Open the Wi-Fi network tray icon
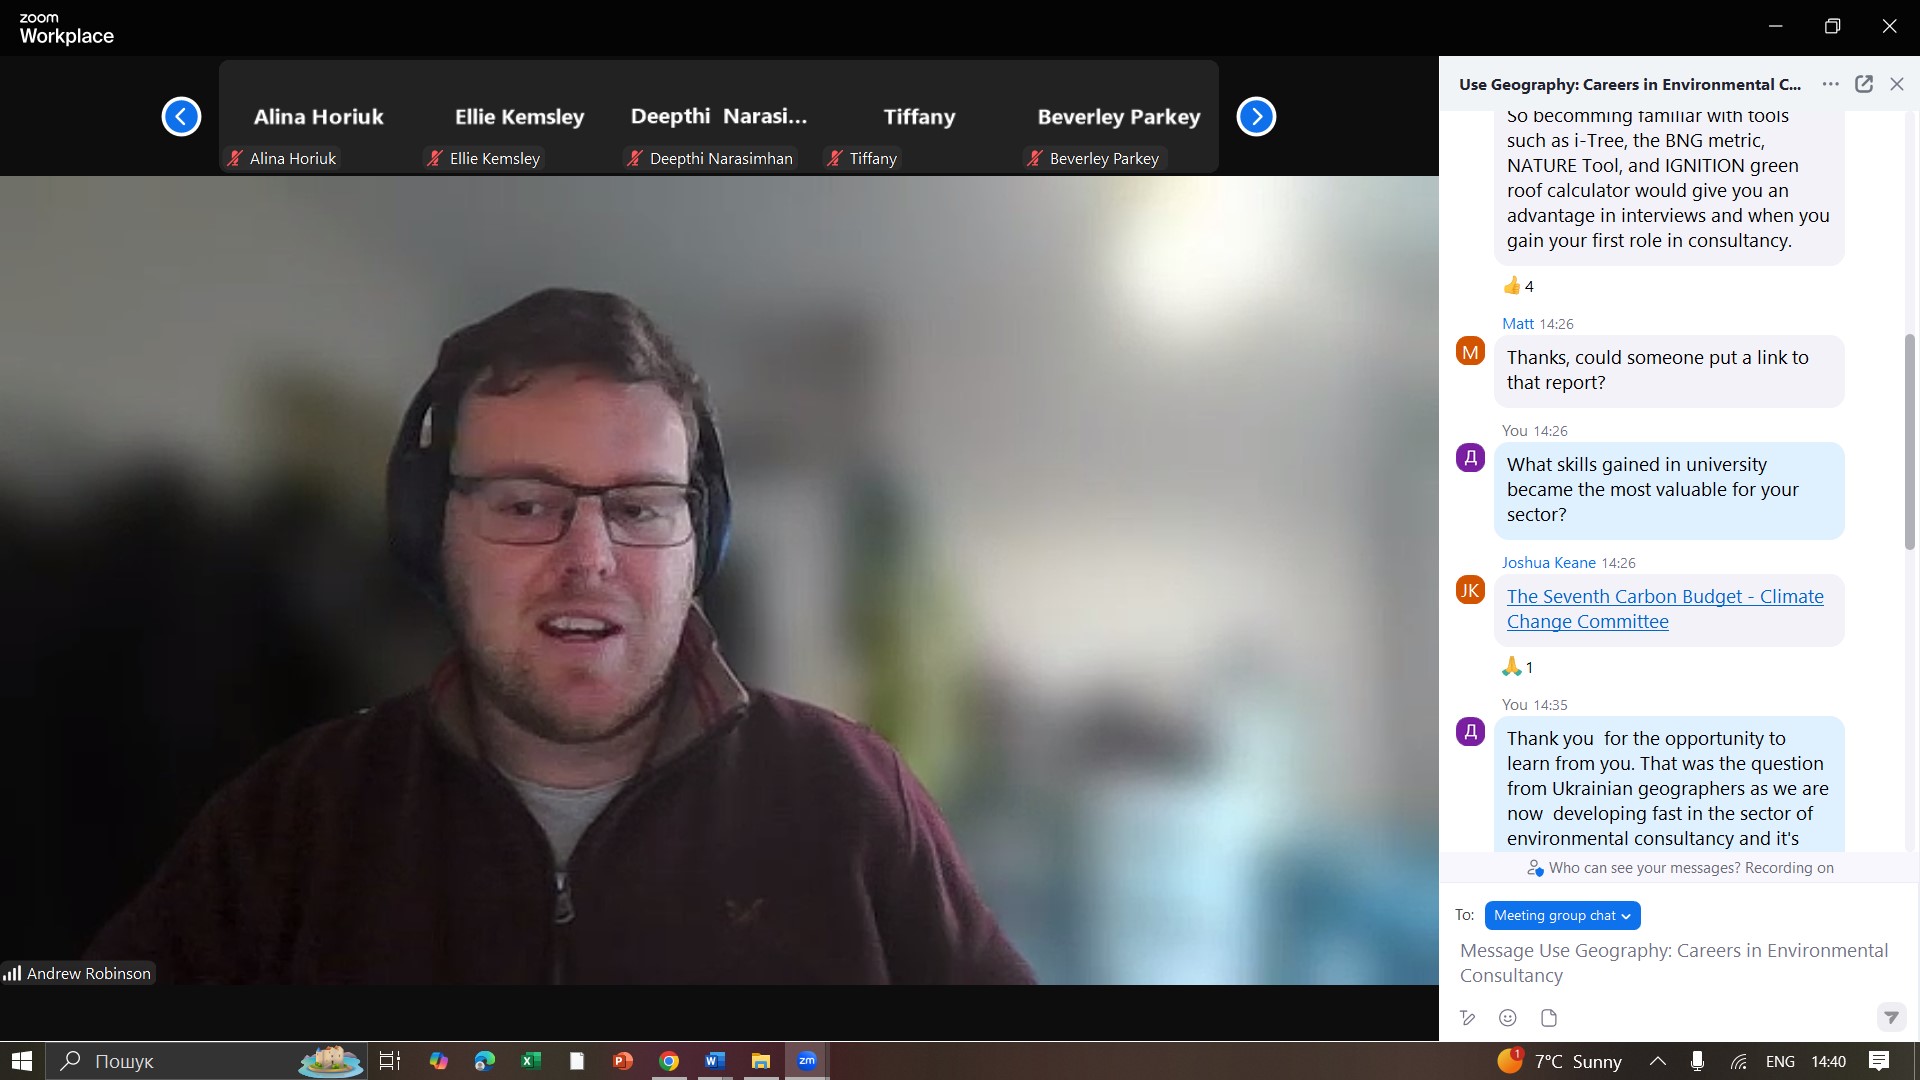The image size is (1920, 1080). coord(1739,1061)
